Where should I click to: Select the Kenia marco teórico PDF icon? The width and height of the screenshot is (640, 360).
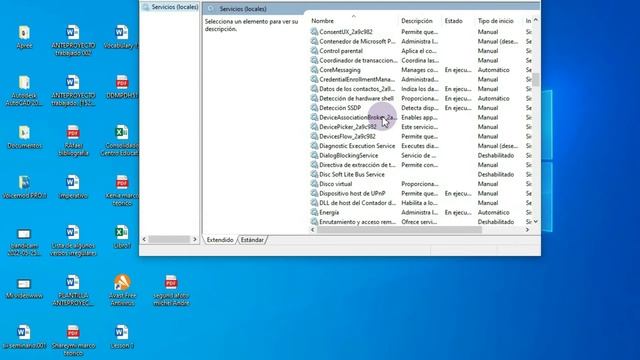(122, 182)
